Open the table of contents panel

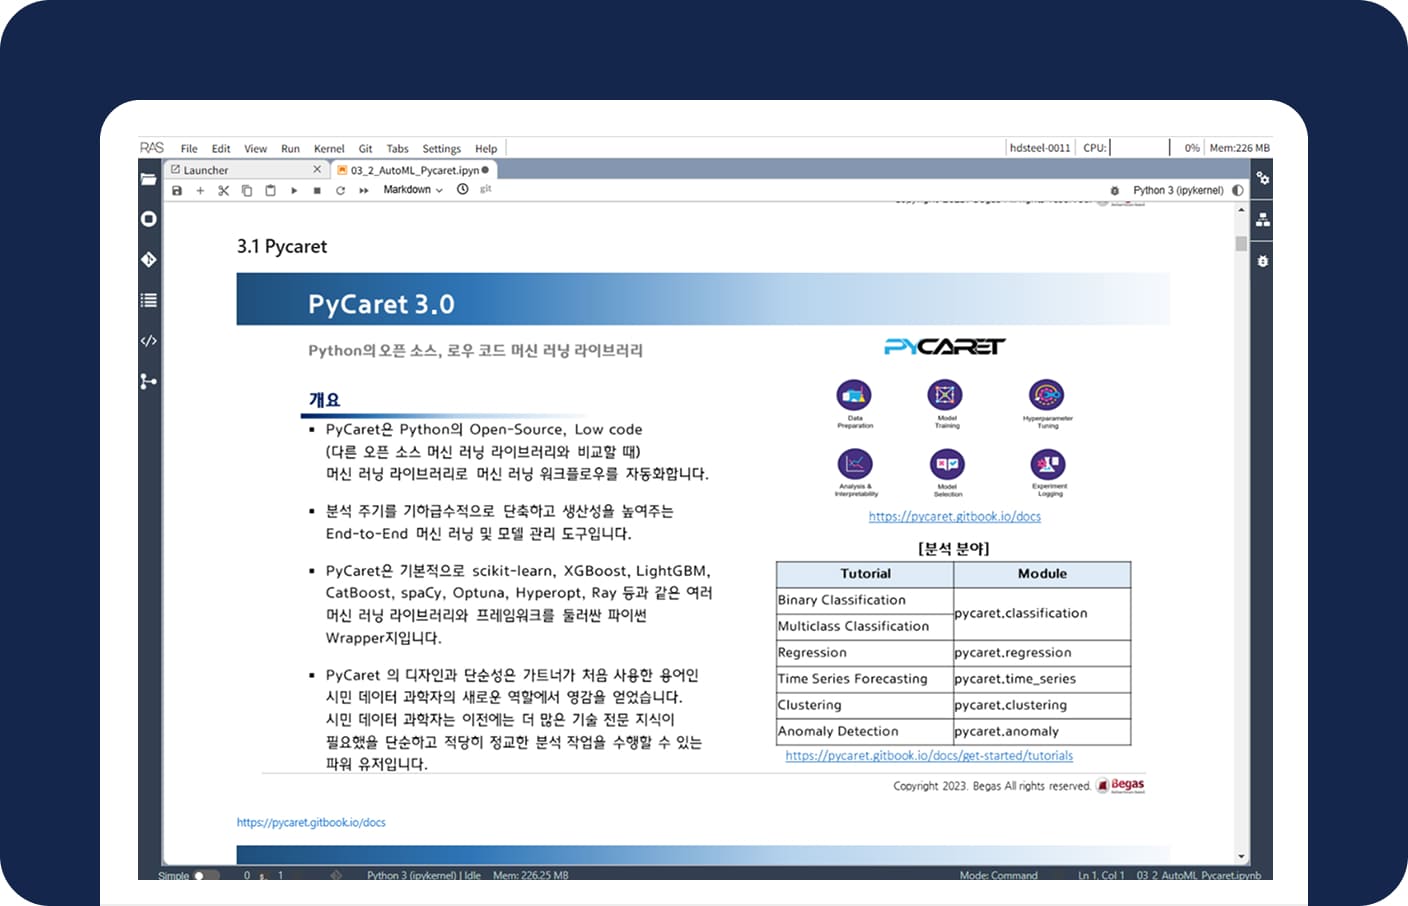pyautogui.click(x=149, y=300)
